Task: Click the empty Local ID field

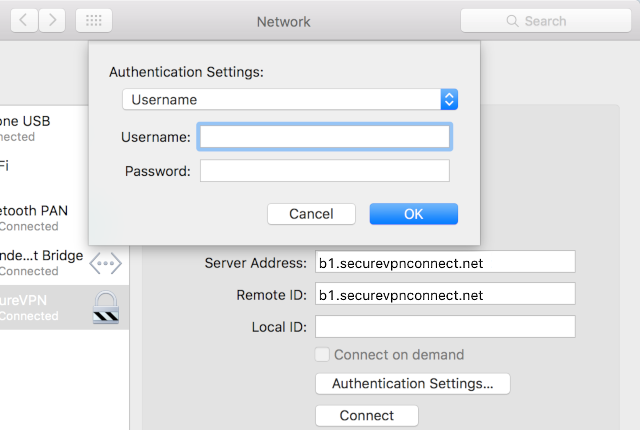Action: 445,326
